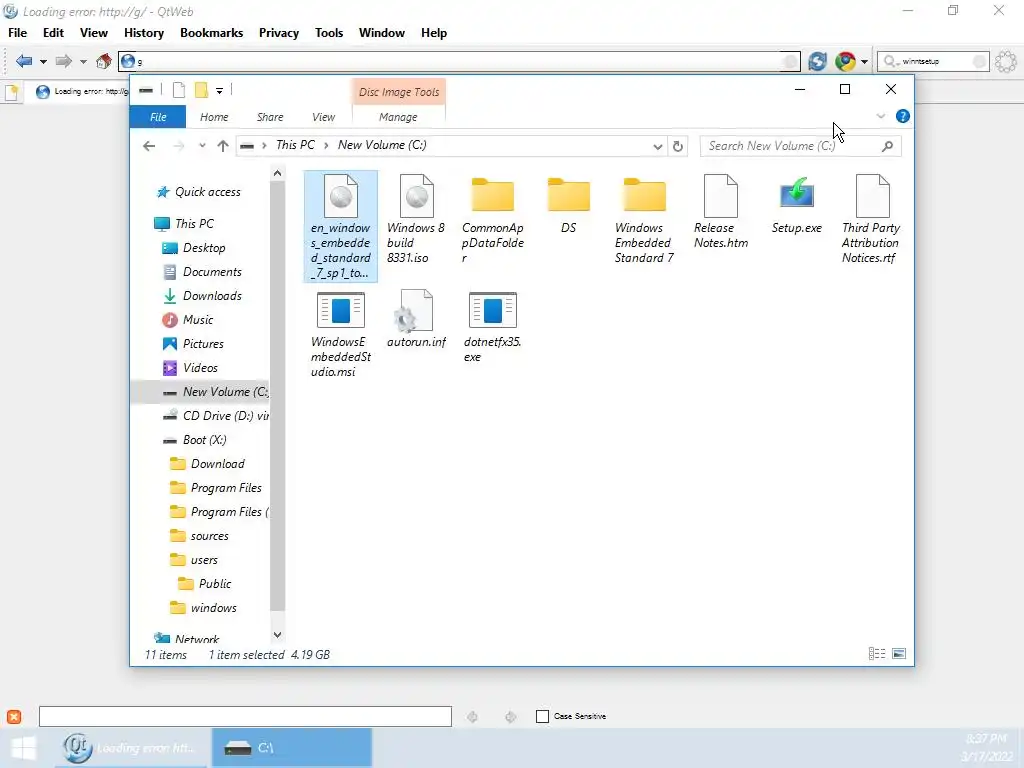This screenshot has width=1024, height=768.
Task: Select Third Party Attribution Notices.rtf file
Action: [x=871, y=219]
